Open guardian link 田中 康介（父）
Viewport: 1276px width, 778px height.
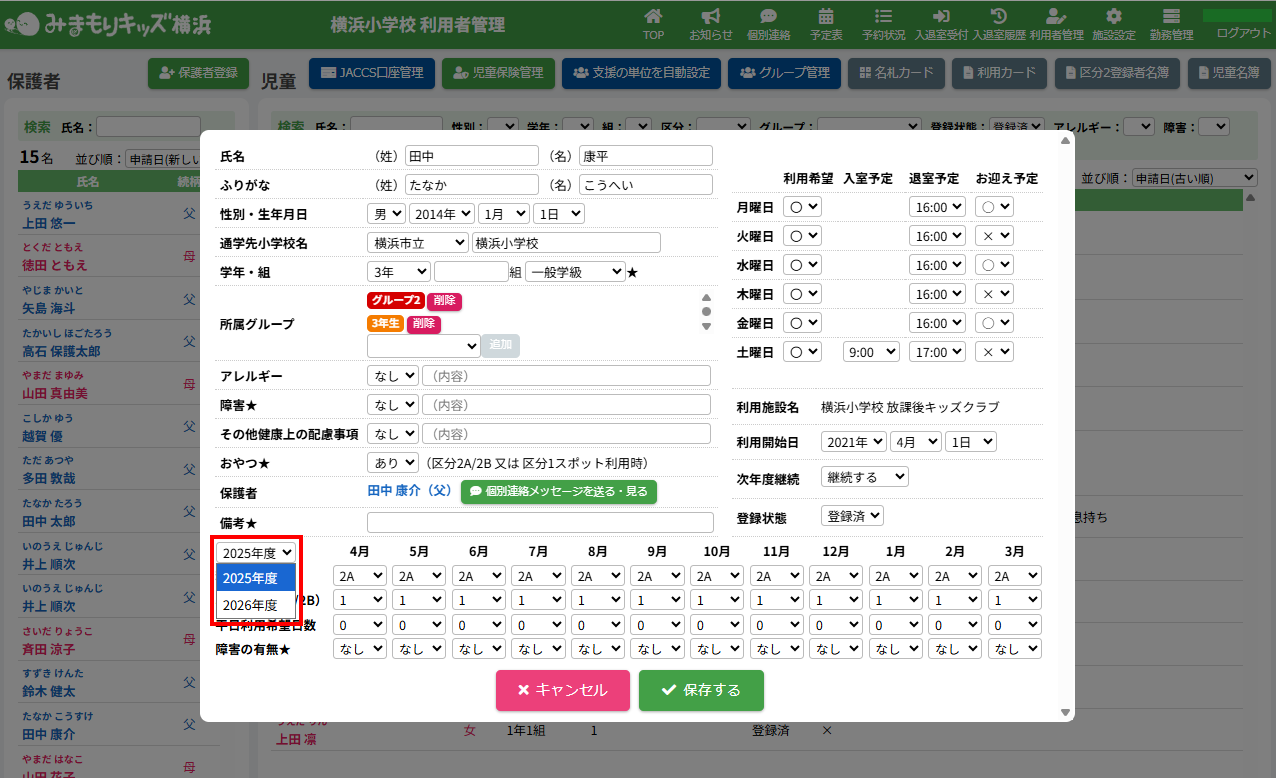point(410,491)
